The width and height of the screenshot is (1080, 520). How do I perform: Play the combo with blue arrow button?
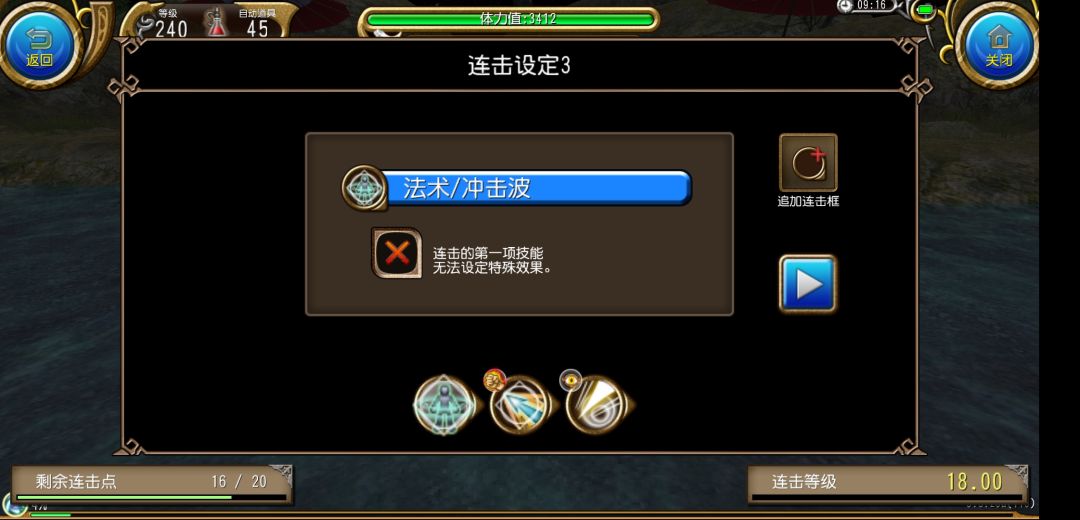click(x=808, y=284)
